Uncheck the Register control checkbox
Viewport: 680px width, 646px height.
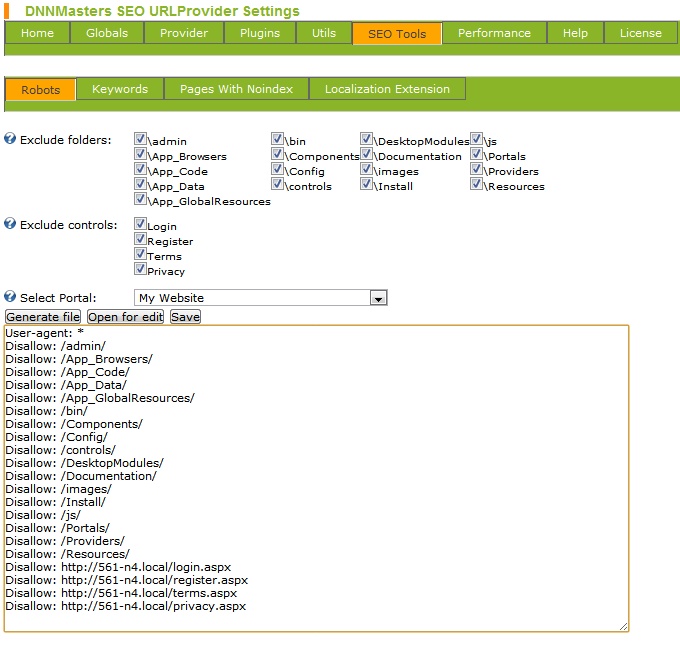[140, 239]
